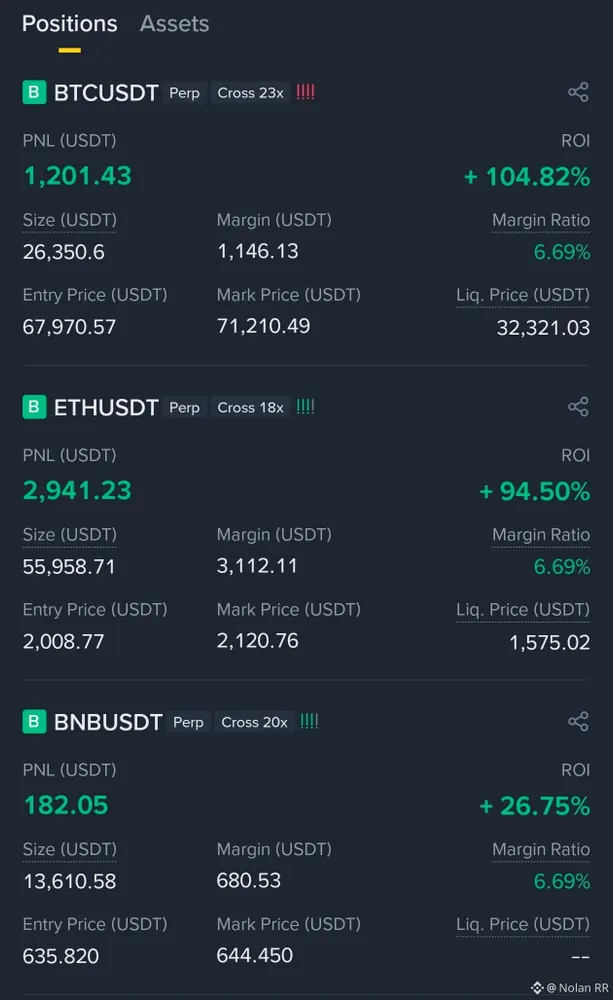Click the BTCUSDT share icon
The height and width of the screenshot is (1000, 613).
(578, 93)
